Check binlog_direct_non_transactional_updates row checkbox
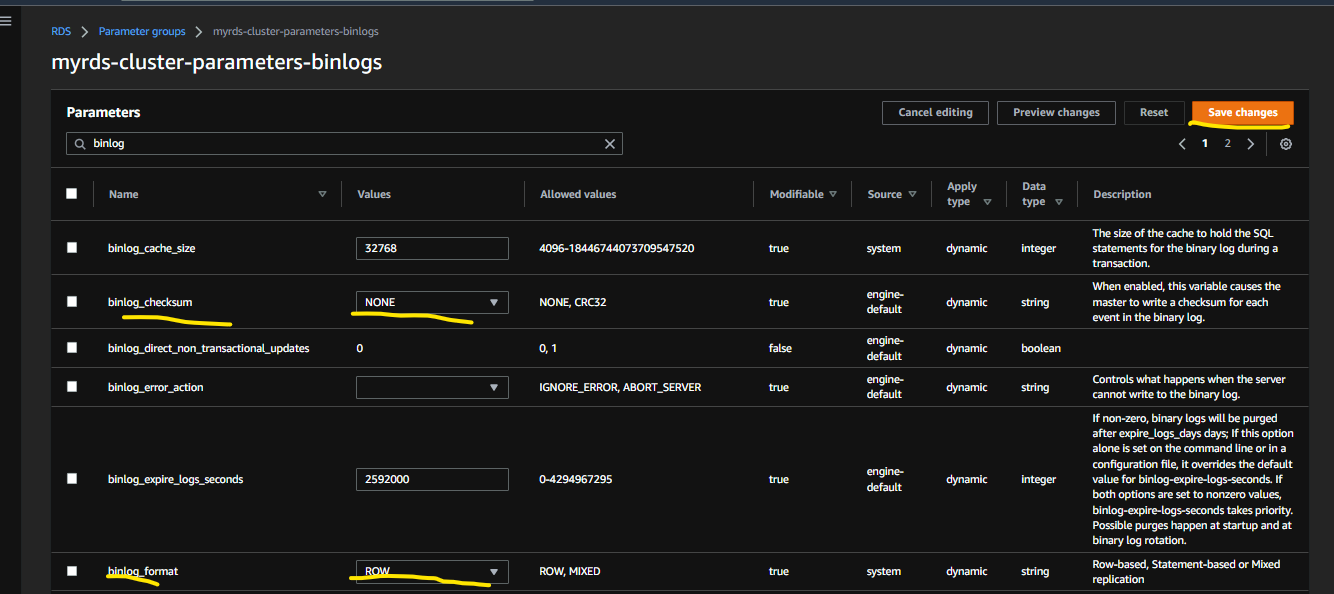This screenshot has height=594, width=1334. [x=71, y=348]
